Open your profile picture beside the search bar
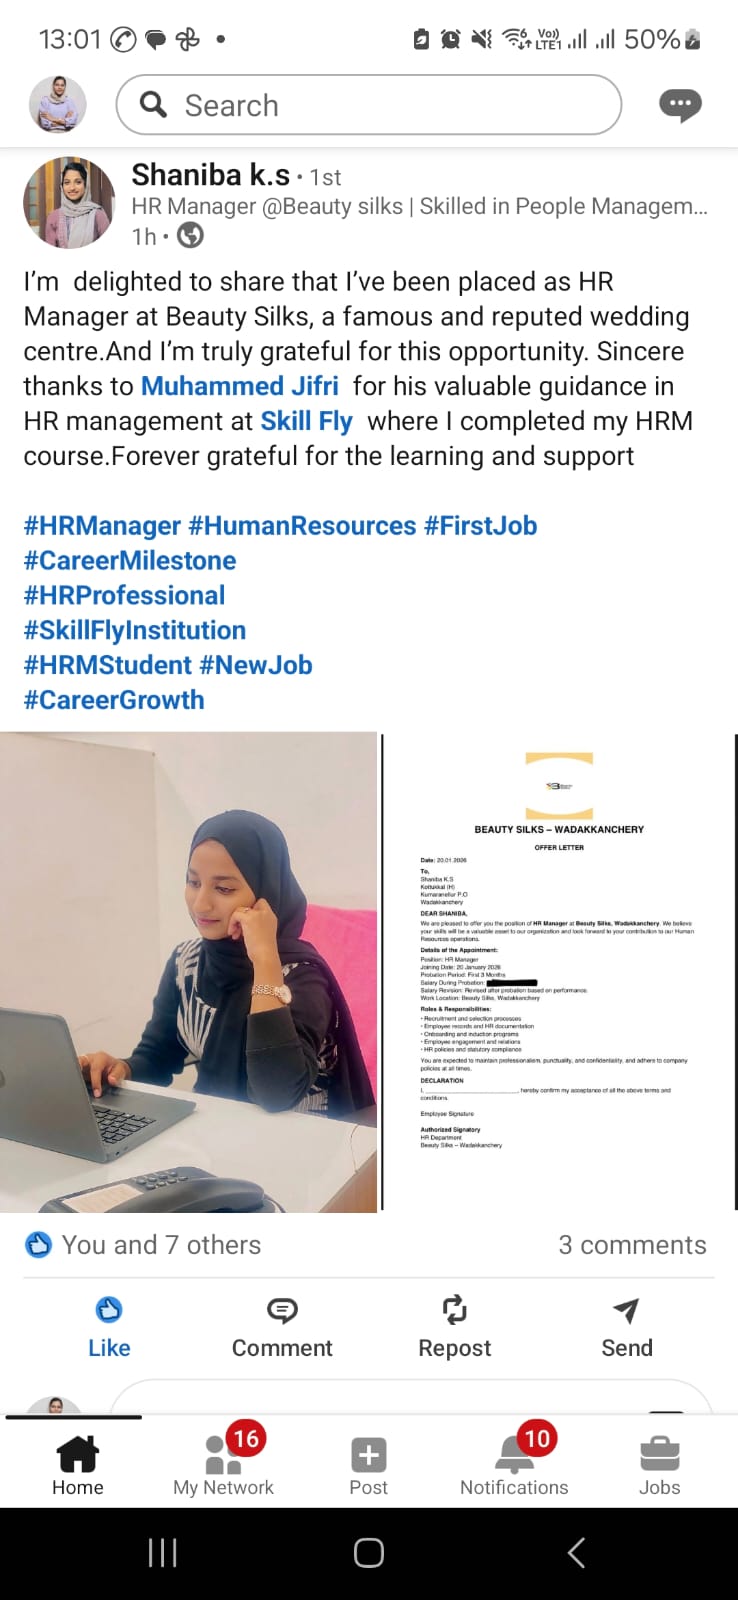This screenshot has width=738, height=1600. (x=58, y=104)
